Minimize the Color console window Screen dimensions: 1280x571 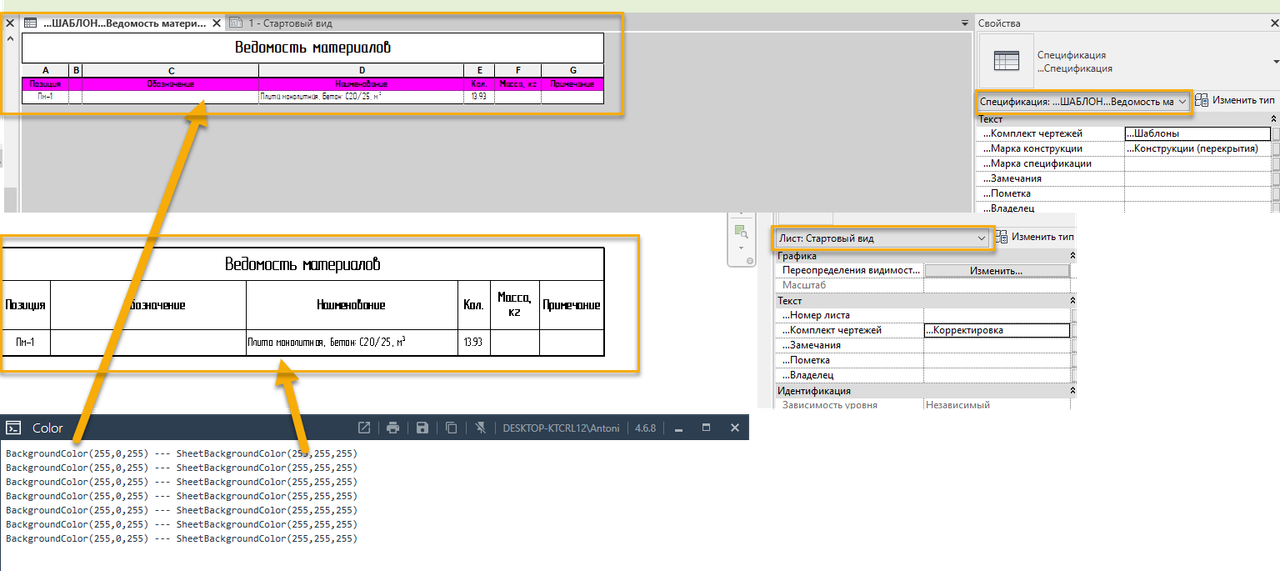[x=678, y=428]
